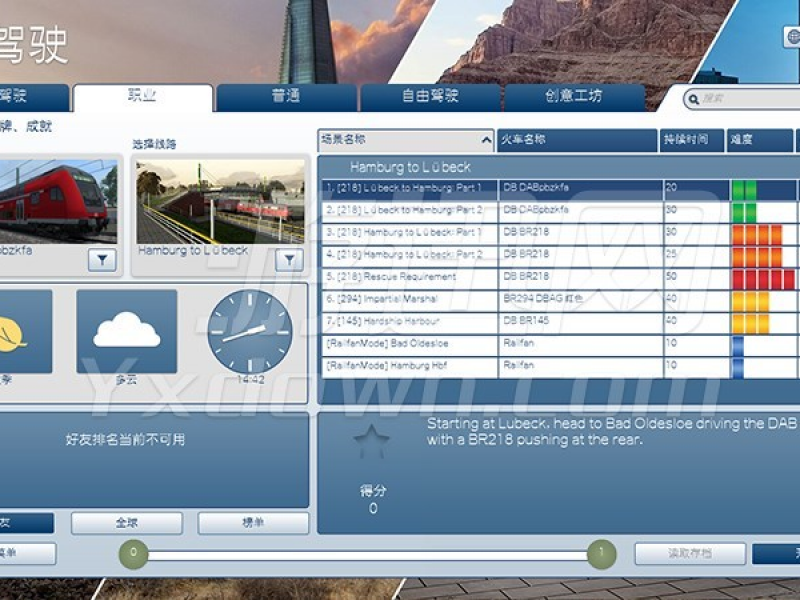Select the red train thumbnail image
The image size is (800, 600).
[58, 202]
